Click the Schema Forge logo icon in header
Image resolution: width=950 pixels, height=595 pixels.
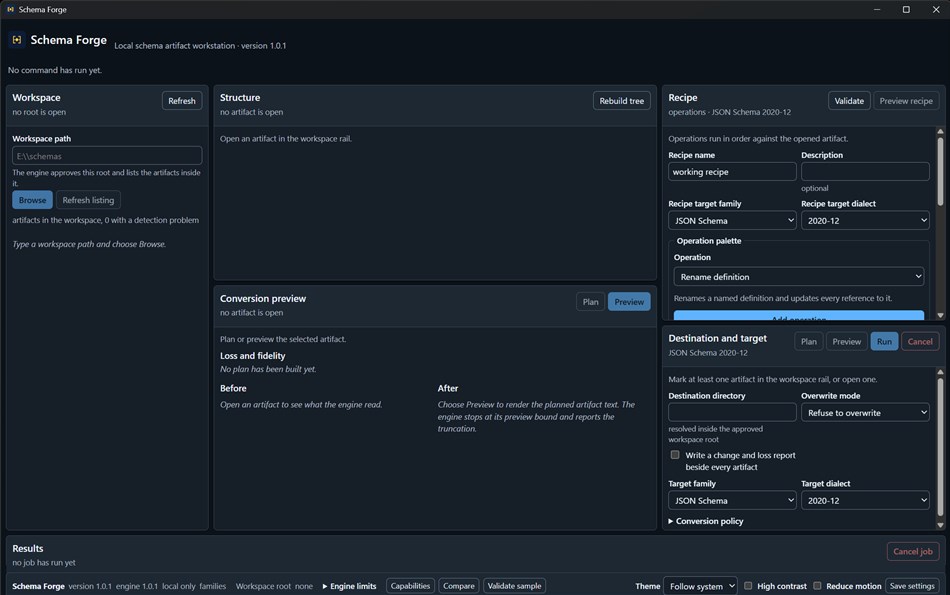point(17,40)
